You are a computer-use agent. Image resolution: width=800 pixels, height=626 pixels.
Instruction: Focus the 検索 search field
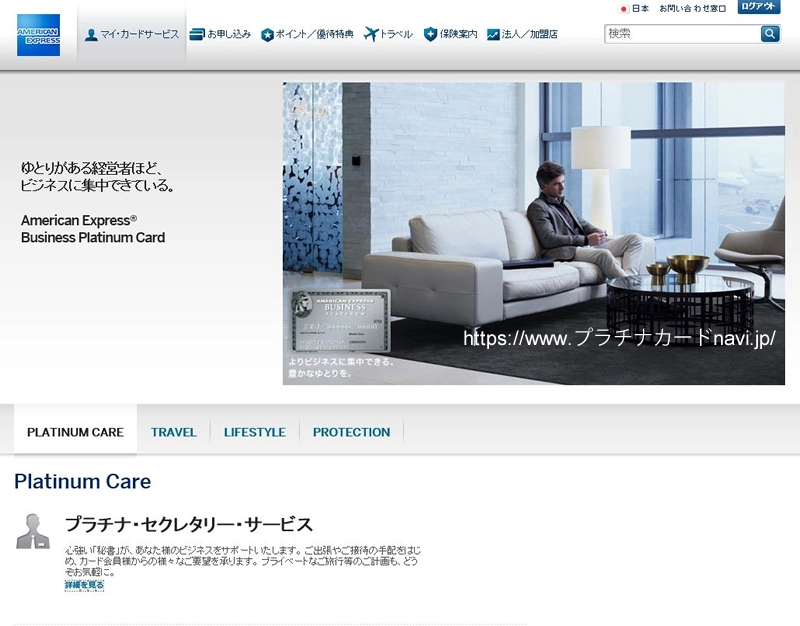point(682,34)
